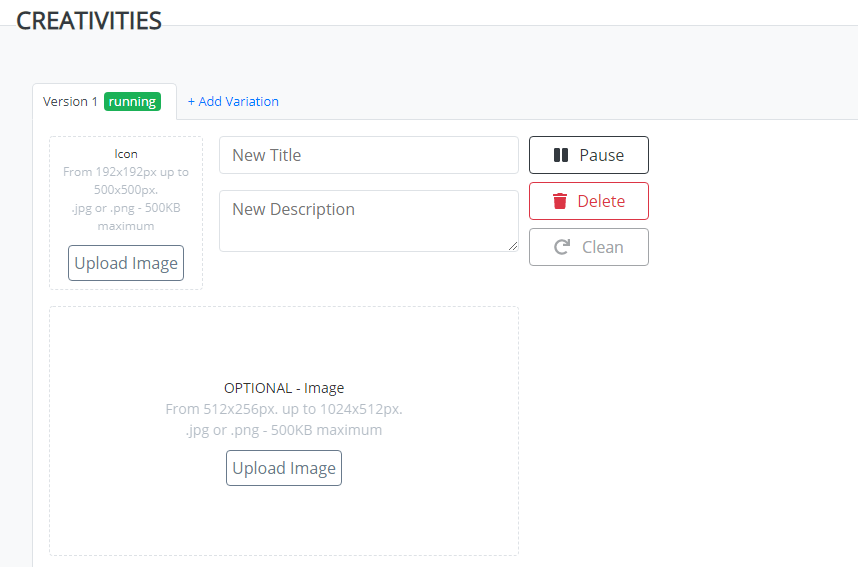Click the red trash can icon
858x567 pixels.
[x=560, y=201]
